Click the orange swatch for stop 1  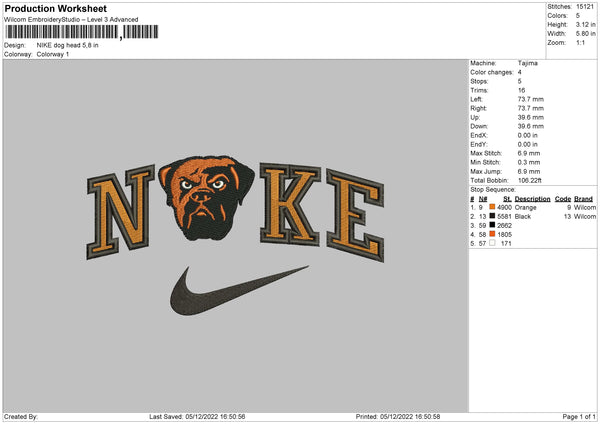(x=492, y=207)
